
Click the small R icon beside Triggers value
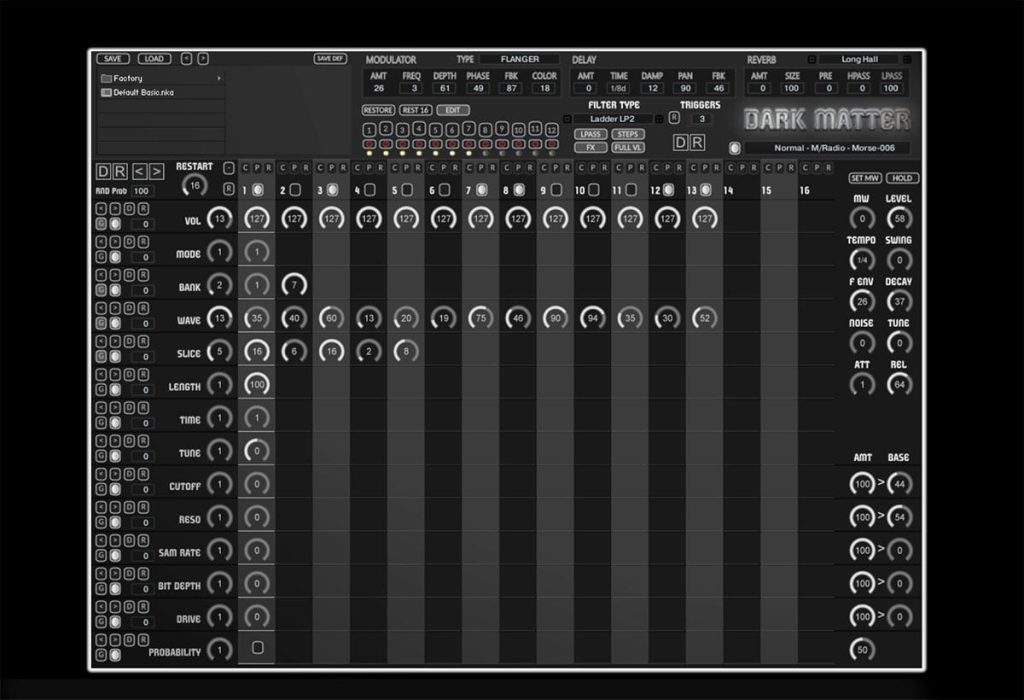[x=674, y=118]
